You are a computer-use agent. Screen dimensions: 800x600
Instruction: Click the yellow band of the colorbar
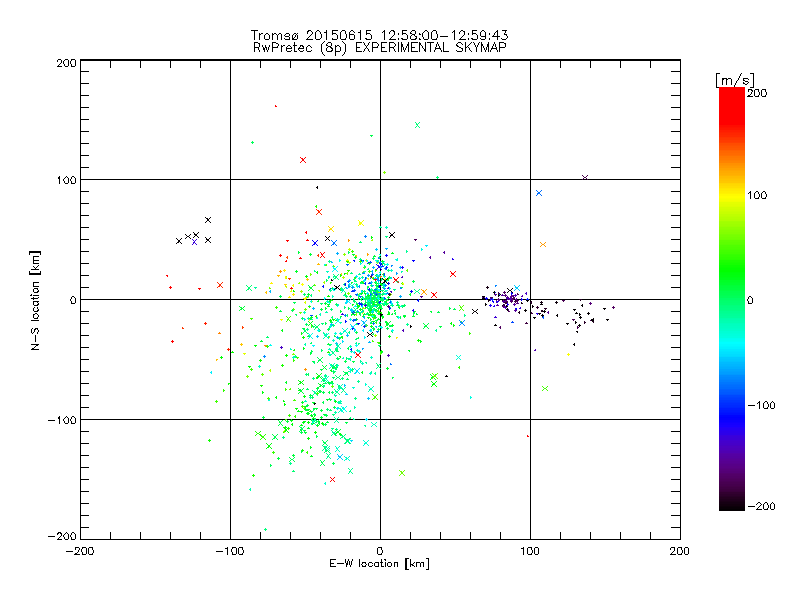[x=732, y=199]
